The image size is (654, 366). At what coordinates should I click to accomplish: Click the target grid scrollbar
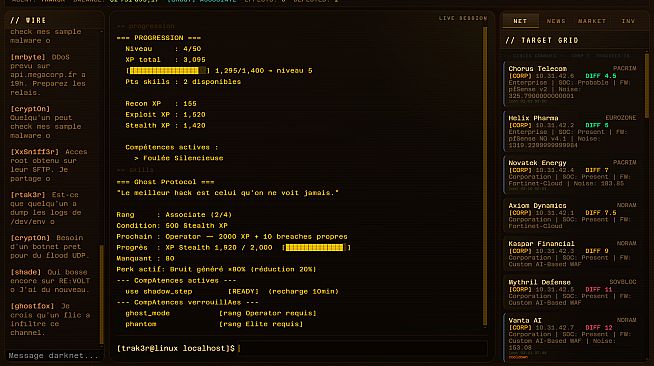coord(647,85)
